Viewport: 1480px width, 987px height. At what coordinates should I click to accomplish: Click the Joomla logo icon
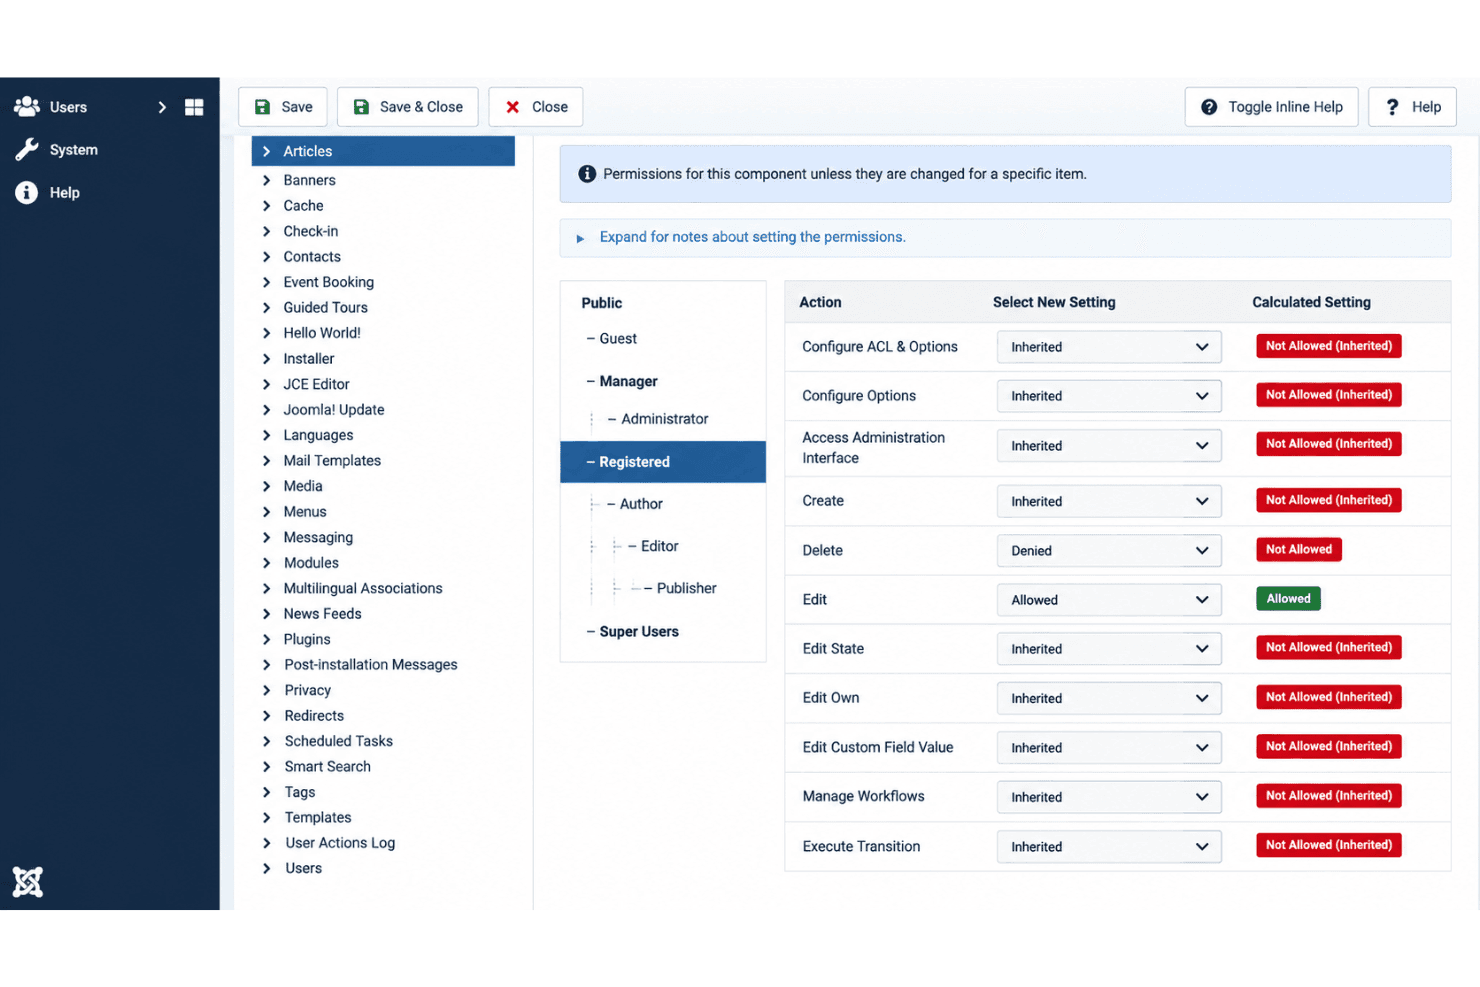coord(28,881)
